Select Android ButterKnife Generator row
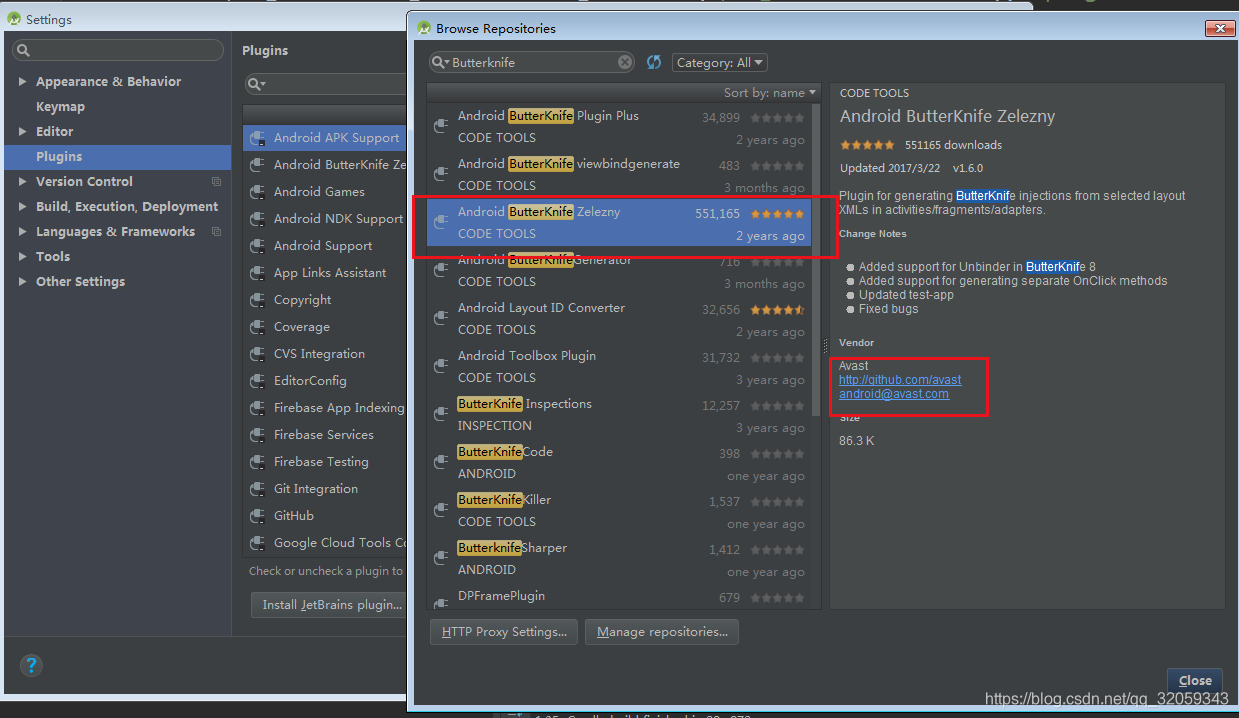The image size is (1239, 718). point(619,270)
